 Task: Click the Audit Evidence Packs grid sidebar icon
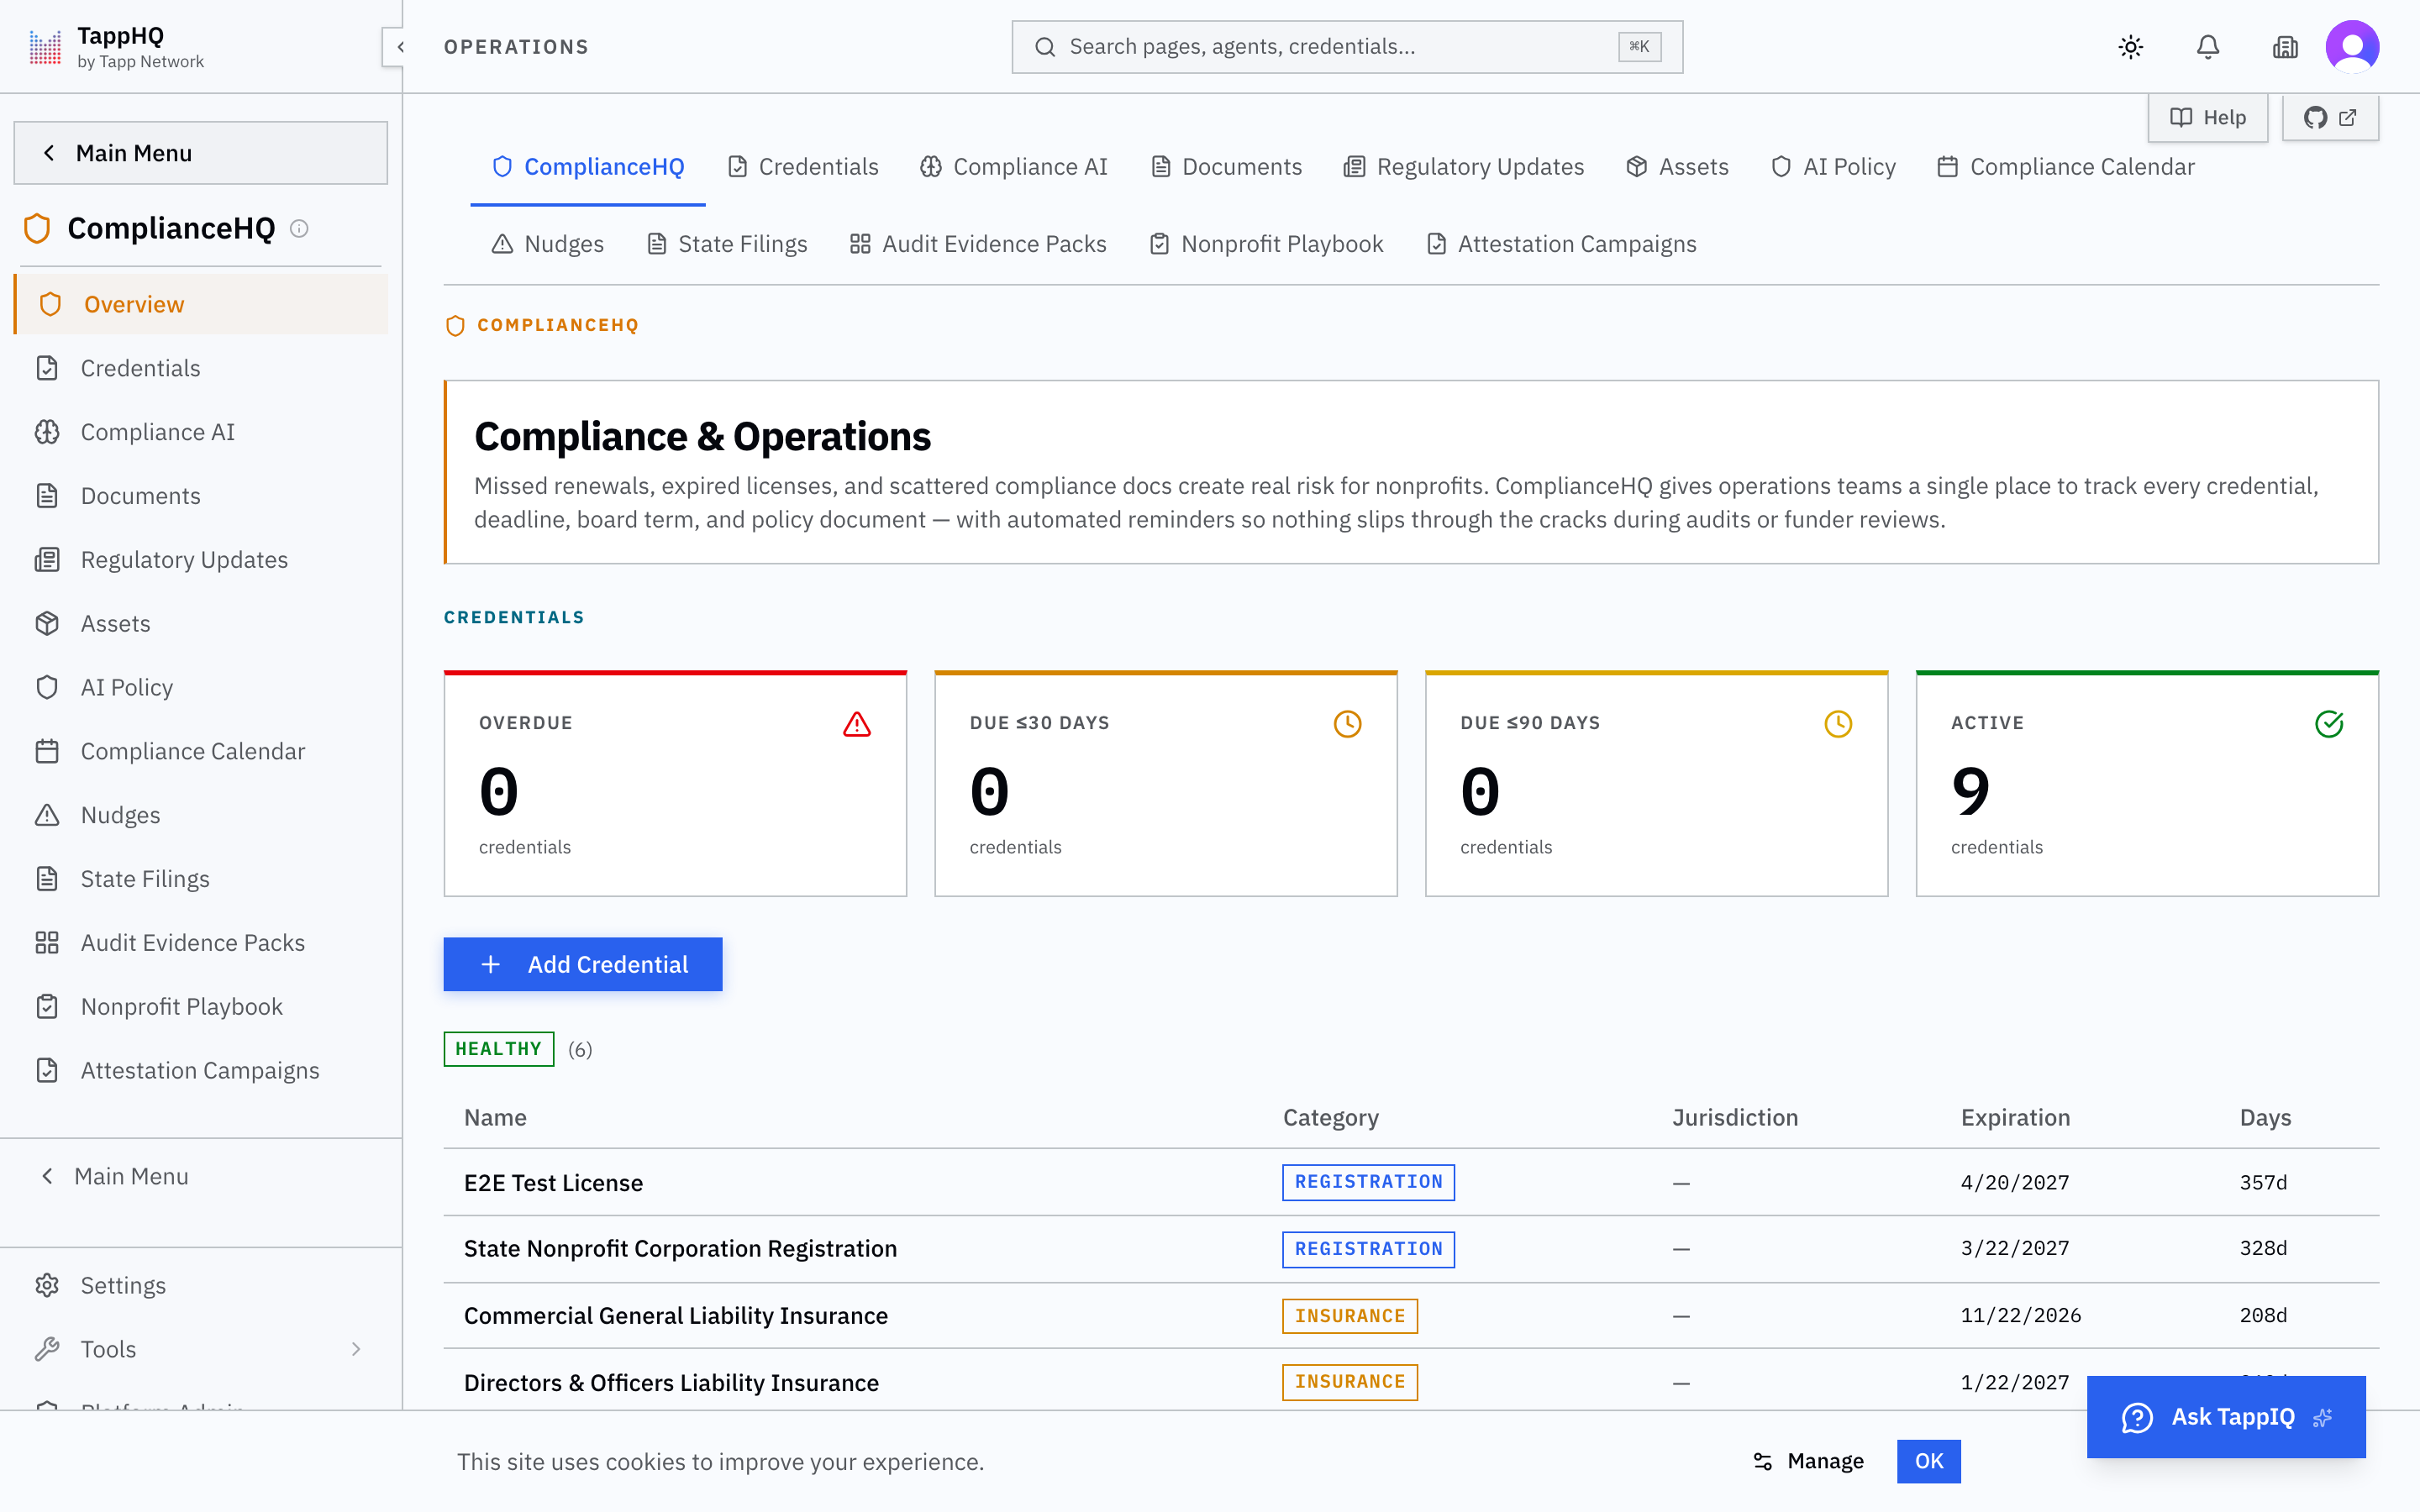(x=47, y=943)
